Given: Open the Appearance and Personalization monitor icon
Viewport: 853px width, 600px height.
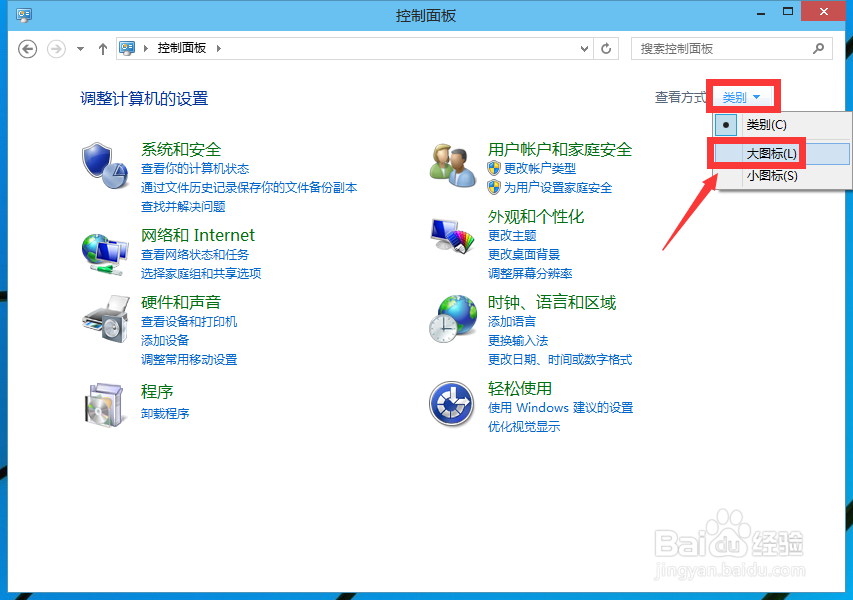Looking at the screenshot, I should pyautogui.click(x=453, y=236).
